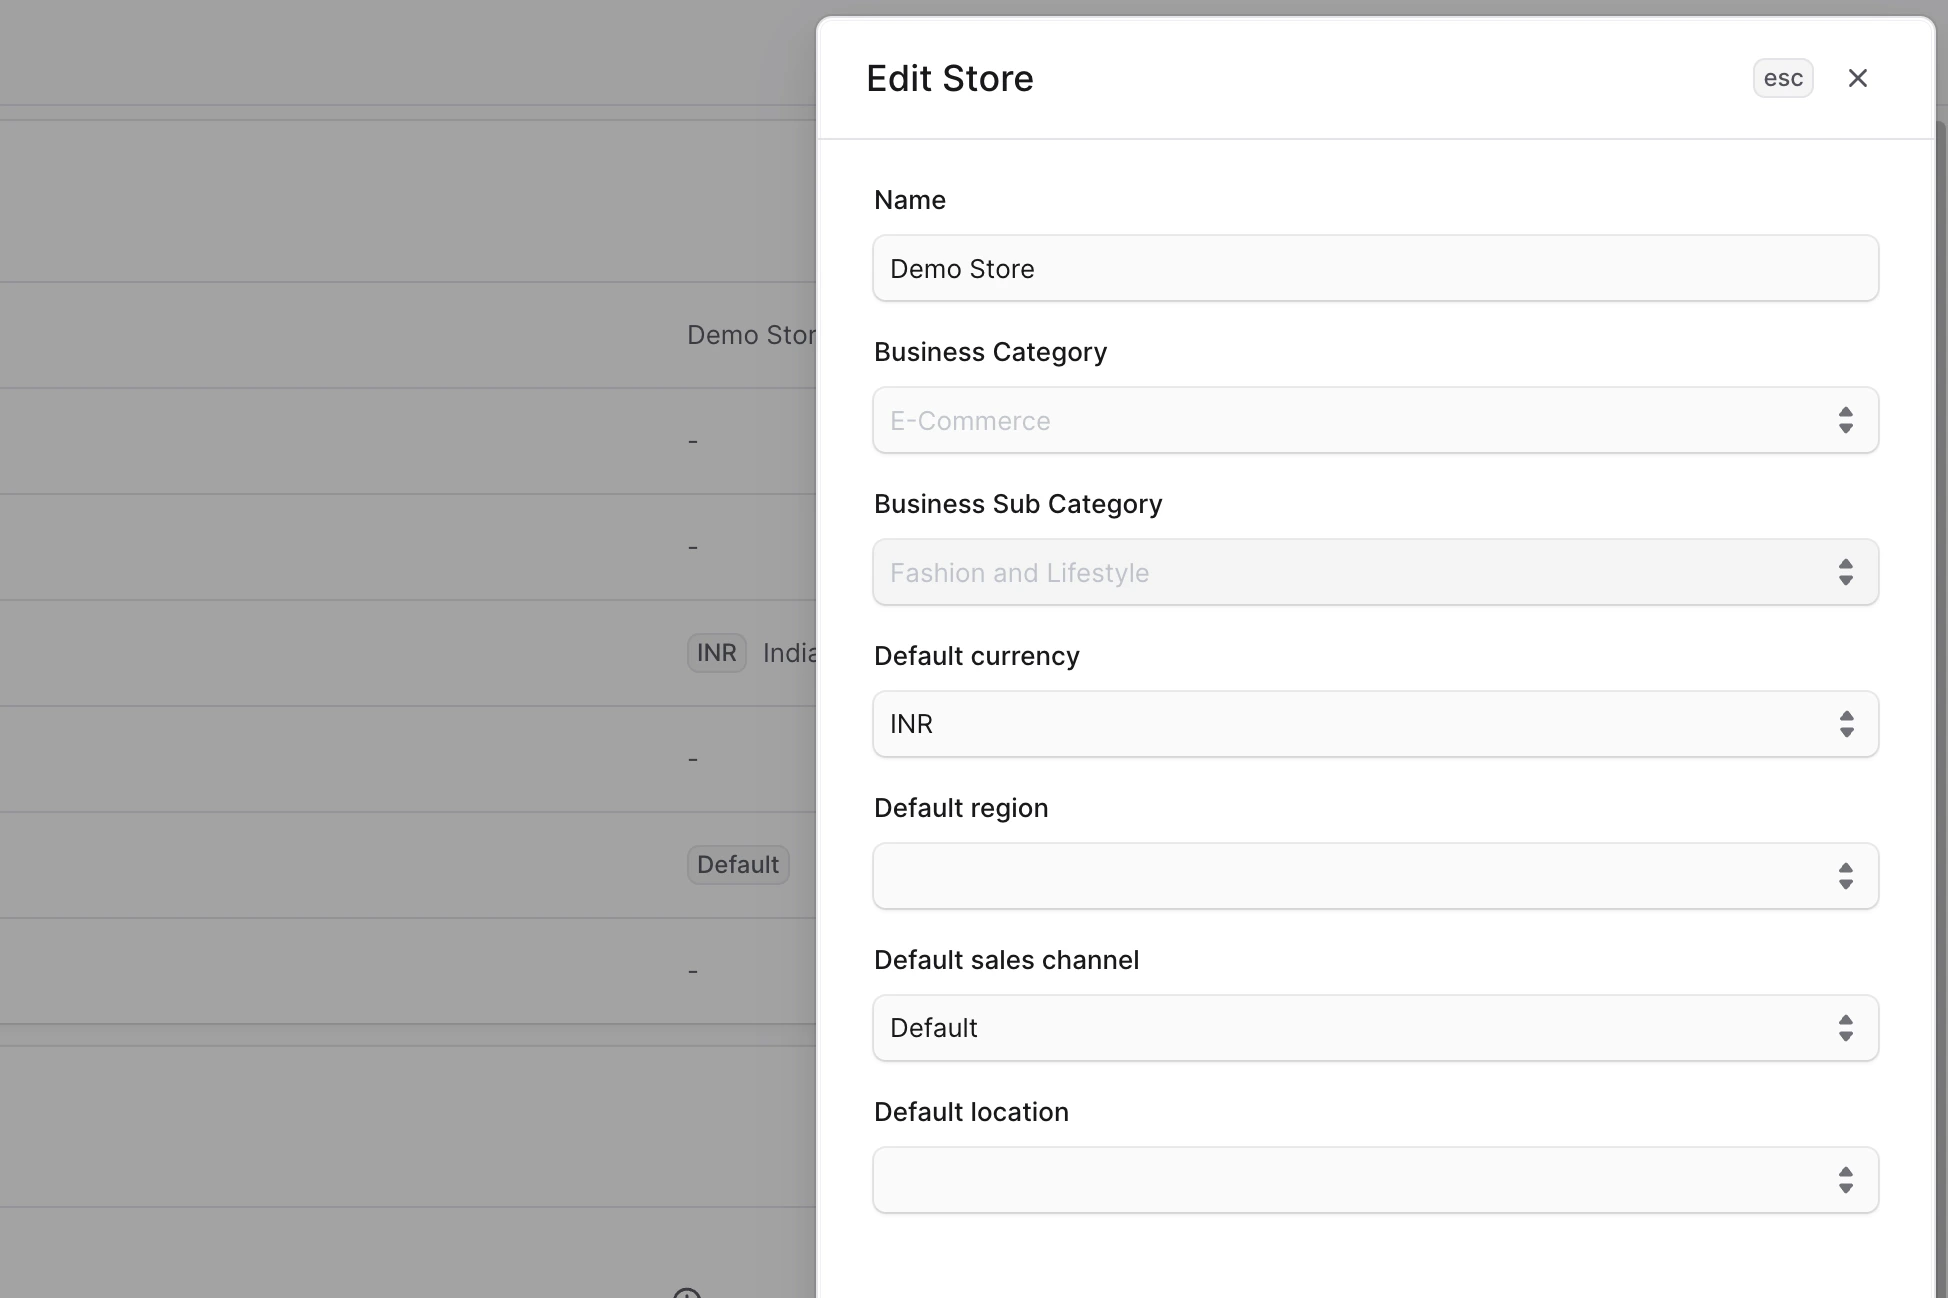Click the esc keyboard hint badge
Image resolution: width=1948 pixels, height=1298 pixels.
pos(1783,77)
